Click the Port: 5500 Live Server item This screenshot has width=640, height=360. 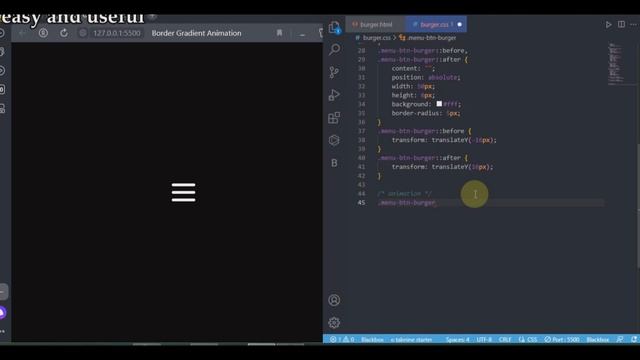(x=562, y=340)
